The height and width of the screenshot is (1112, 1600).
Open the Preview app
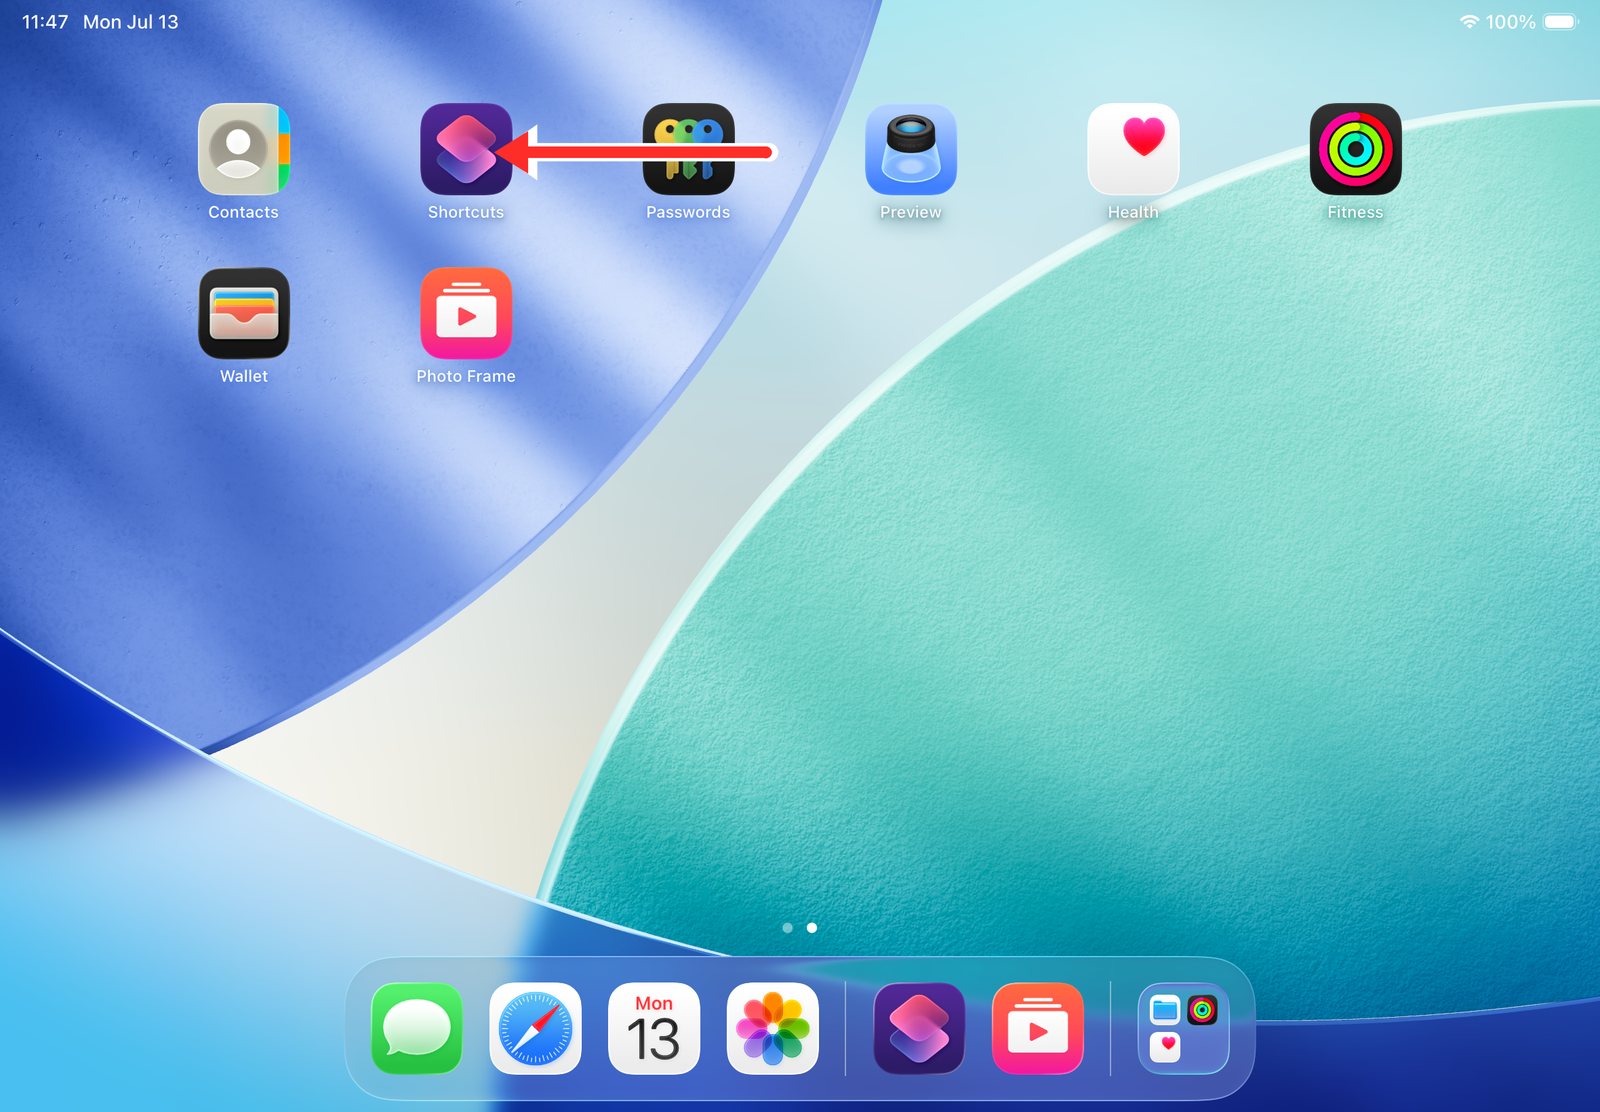coord(911,149)
